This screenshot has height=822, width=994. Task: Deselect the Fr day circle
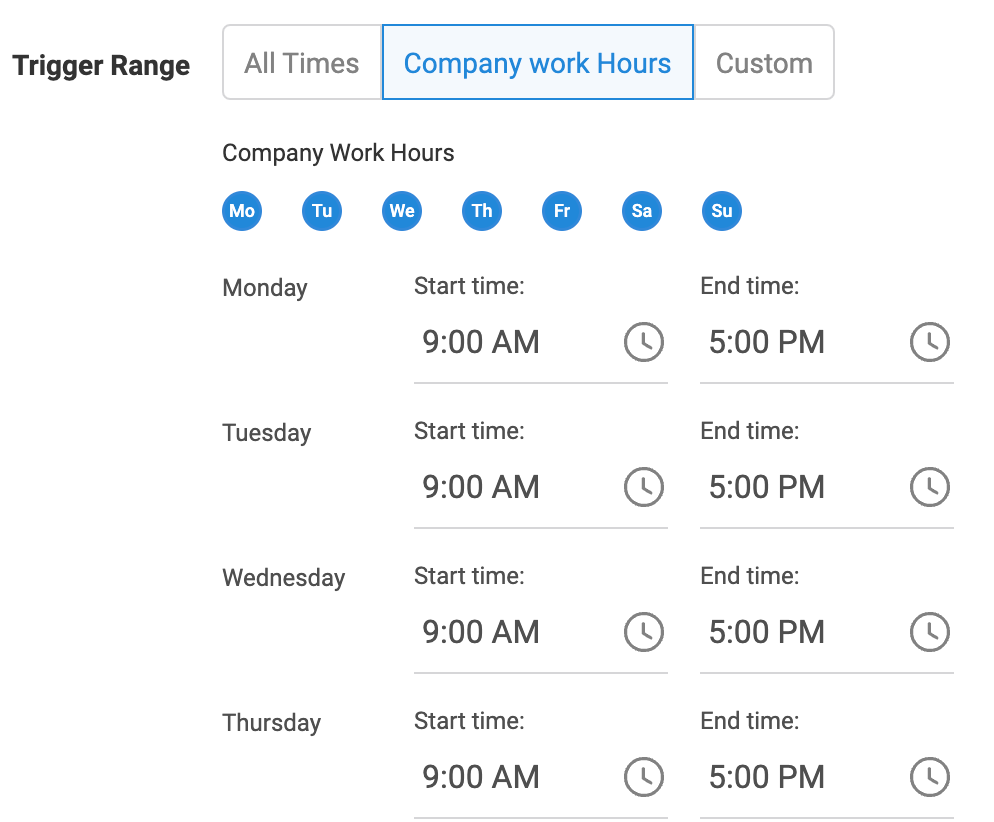(562, 211)
